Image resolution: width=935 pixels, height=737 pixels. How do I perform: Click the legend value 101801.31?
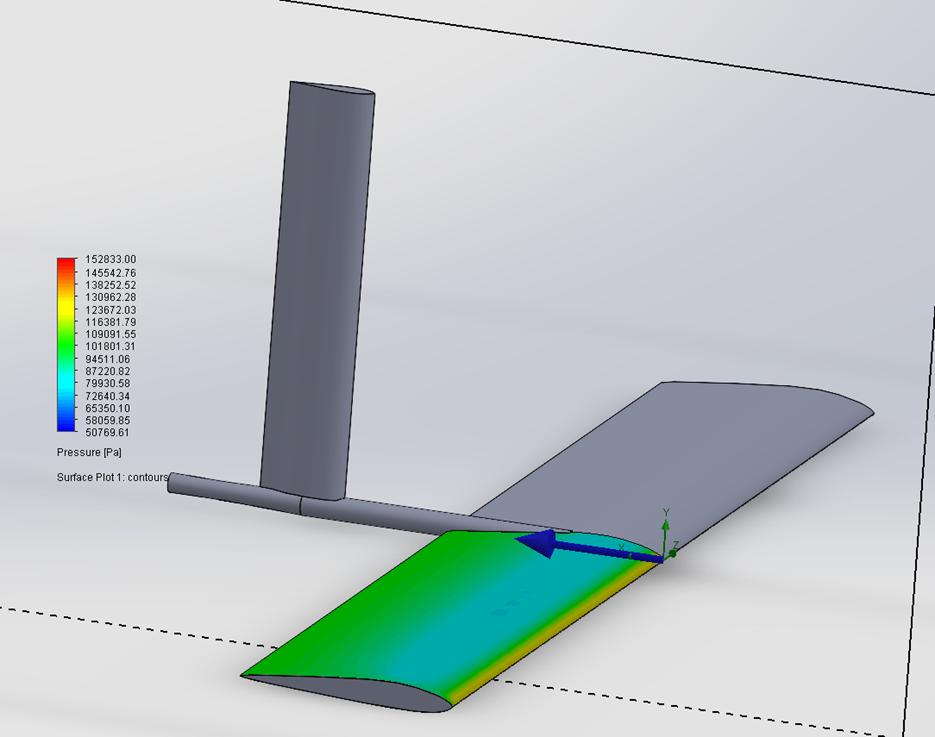point(110,346)
